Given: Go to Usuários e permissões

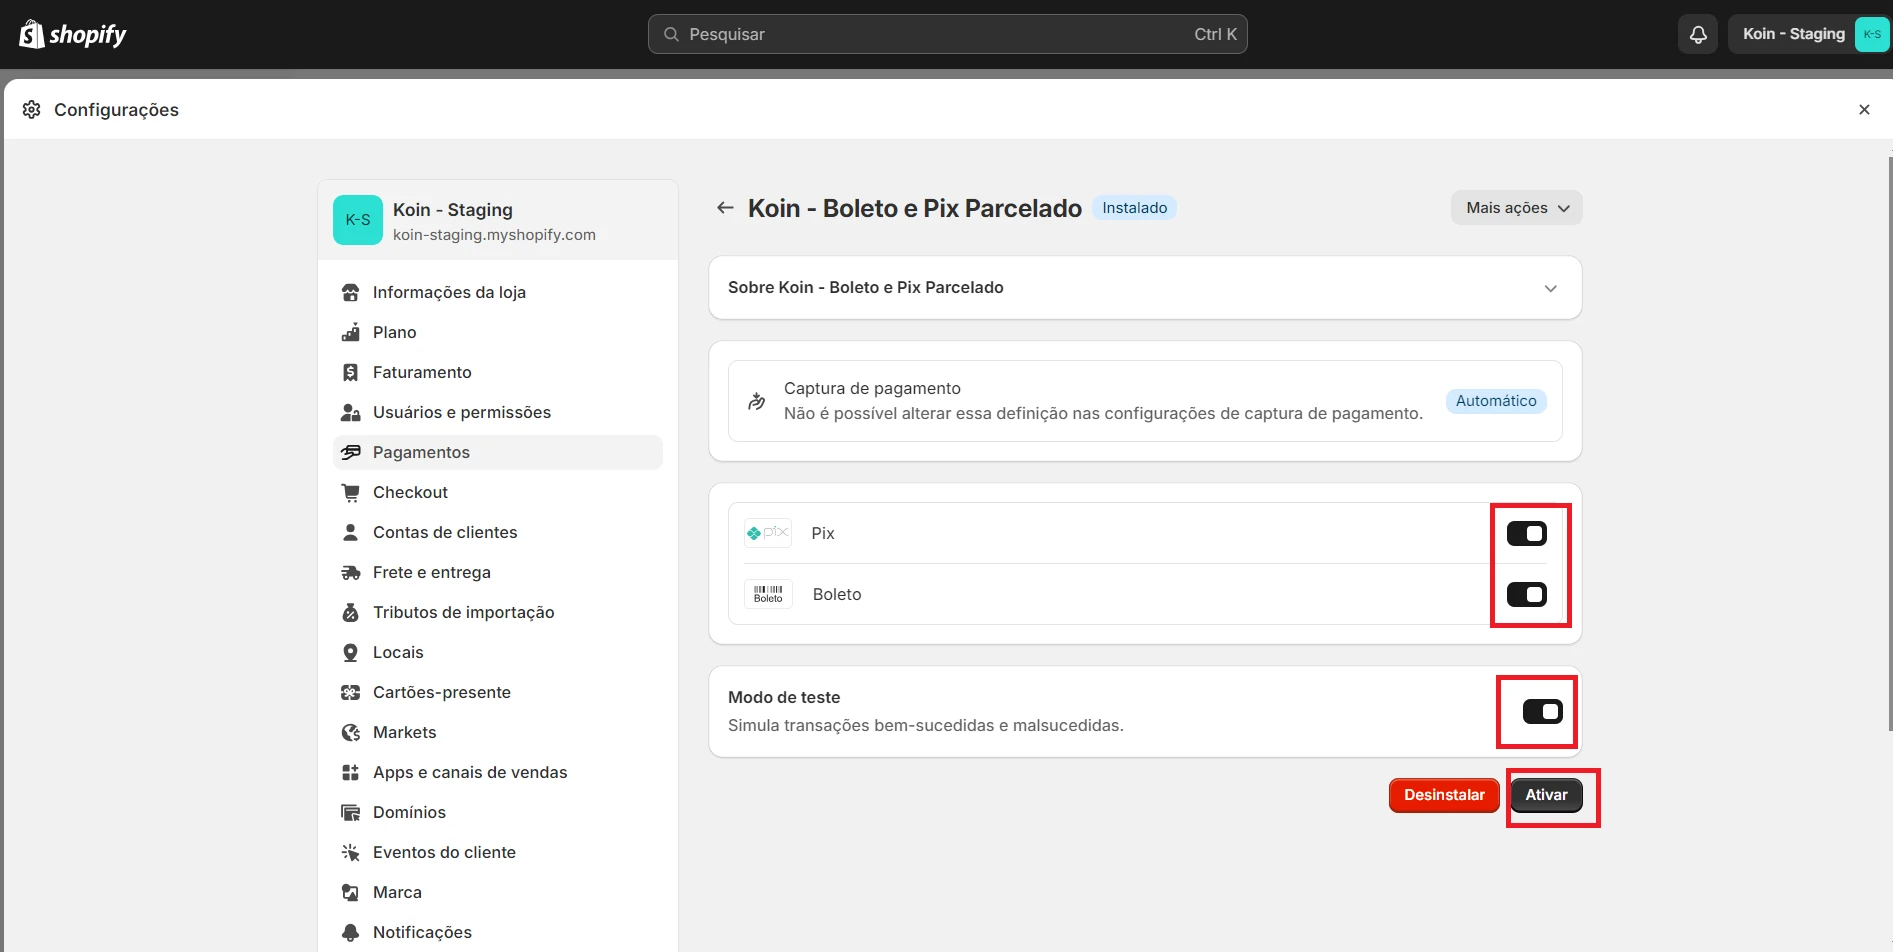Looking at the screenshot, I should pyautogui.click(x=498, y=412).
